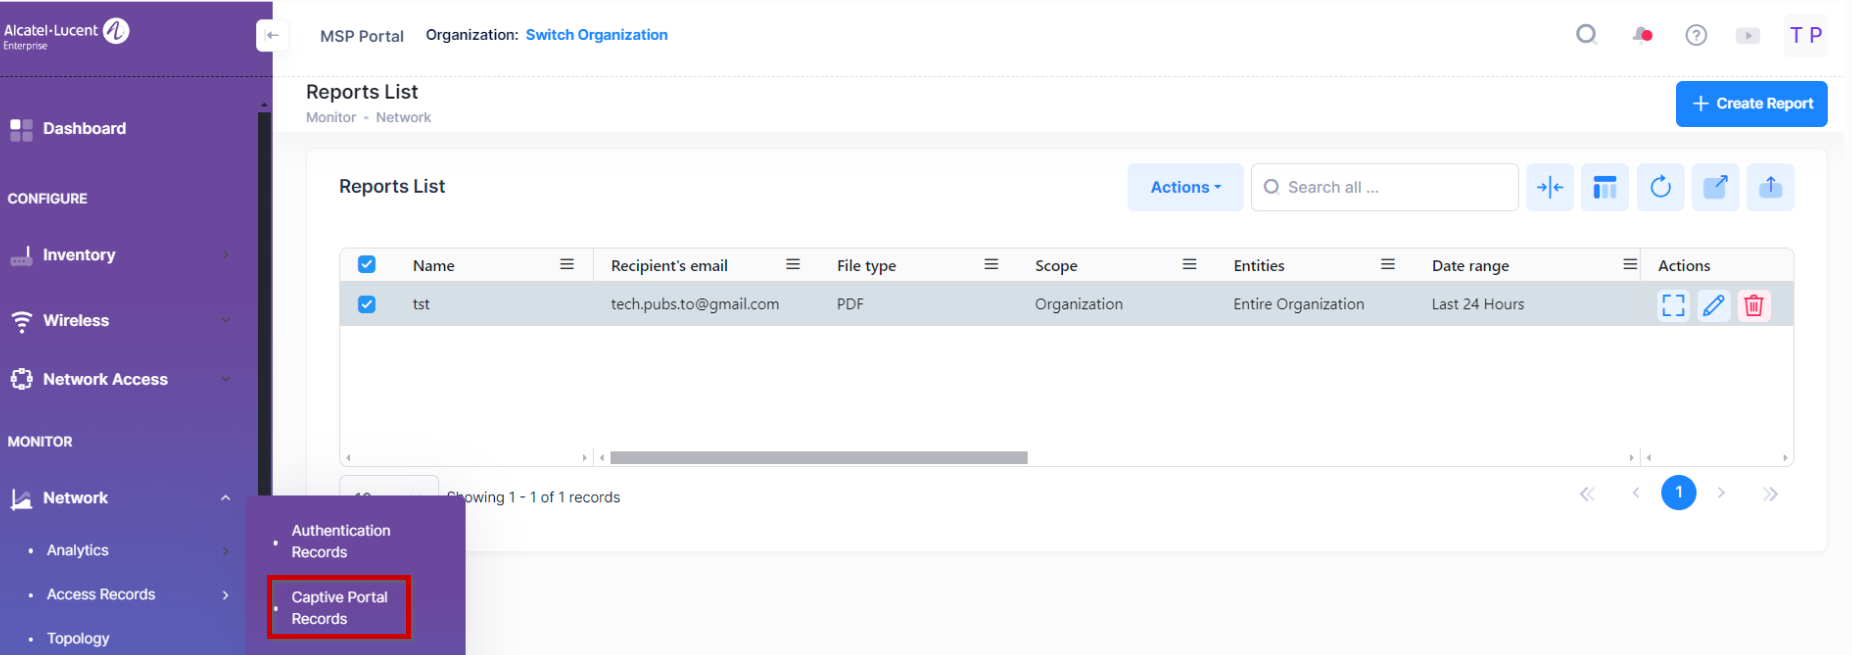1852x655 pixels.
Task: Edit the tst report with pencil icon
Action: pyautogui.click(x=1713, y=305)
